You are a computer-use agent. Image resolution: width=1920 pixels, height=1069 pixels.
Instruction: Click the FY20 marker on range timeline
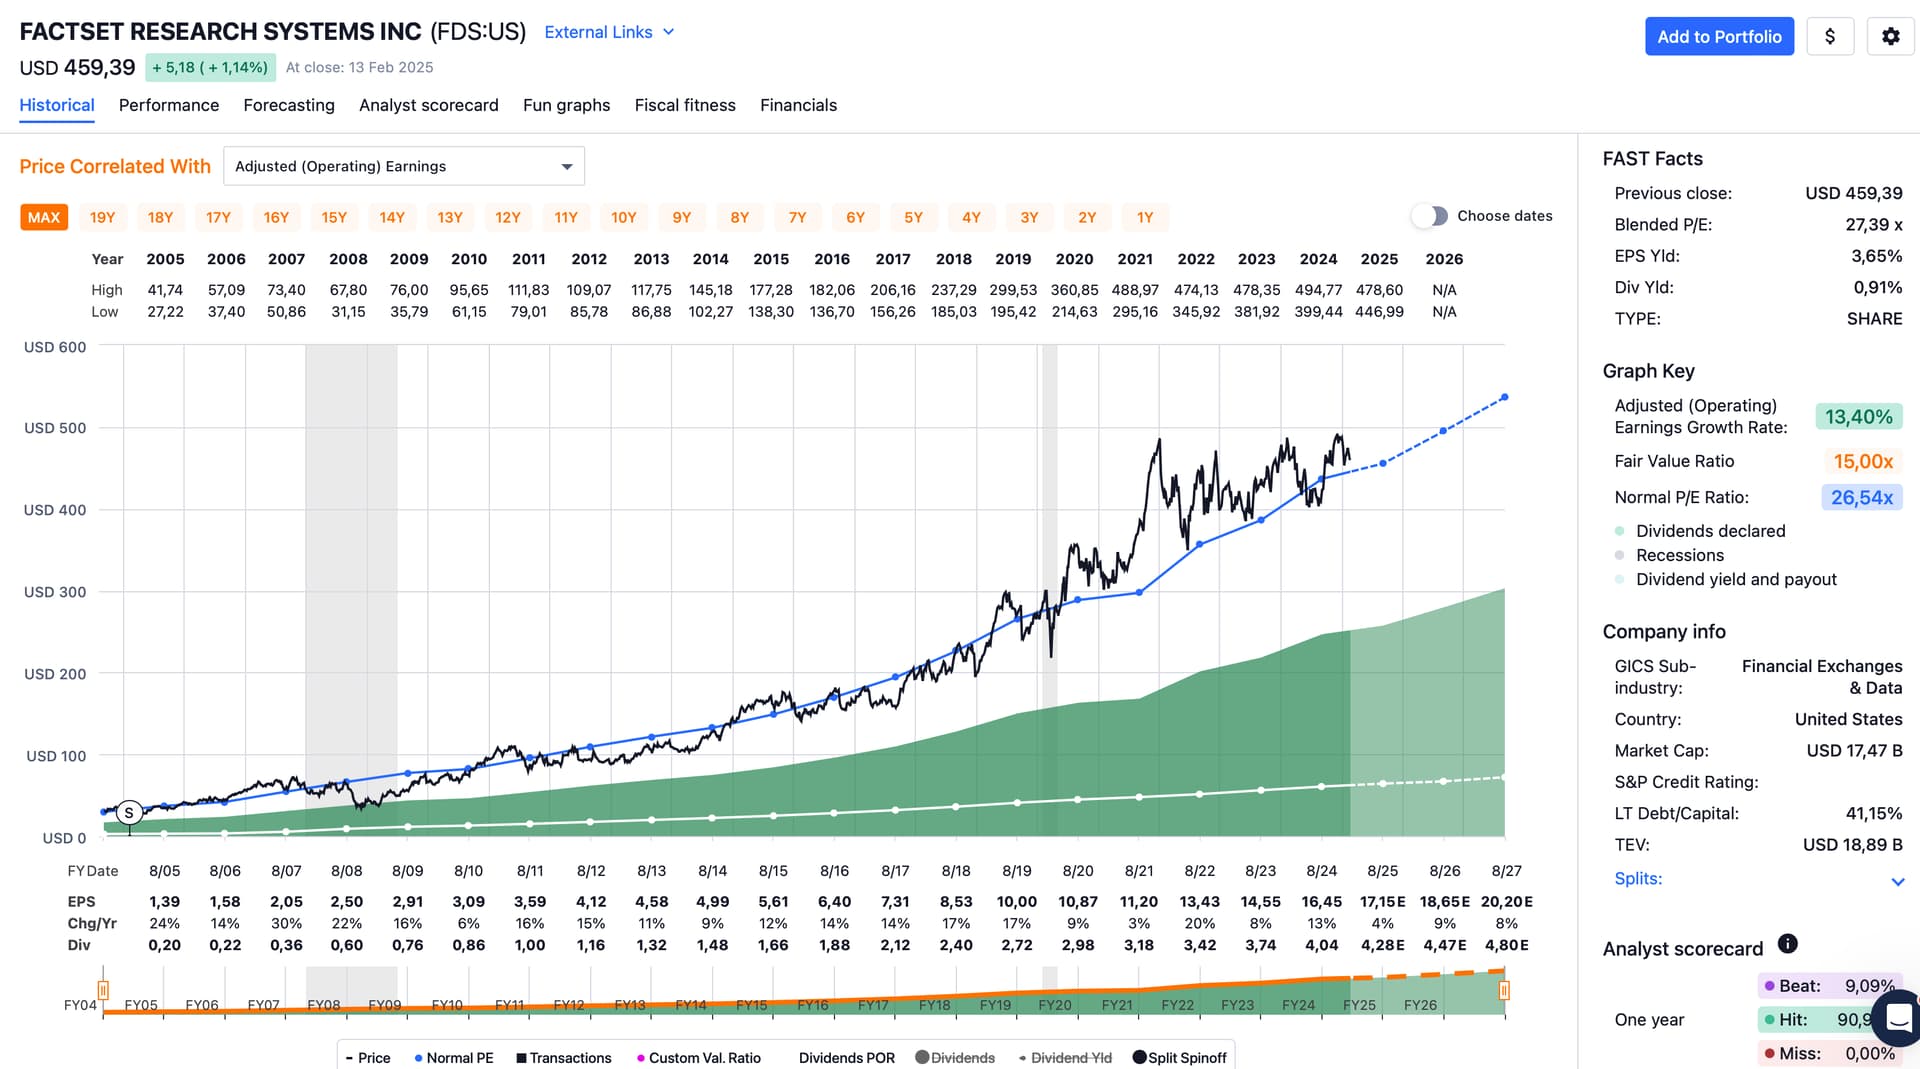[1055, 1005]
